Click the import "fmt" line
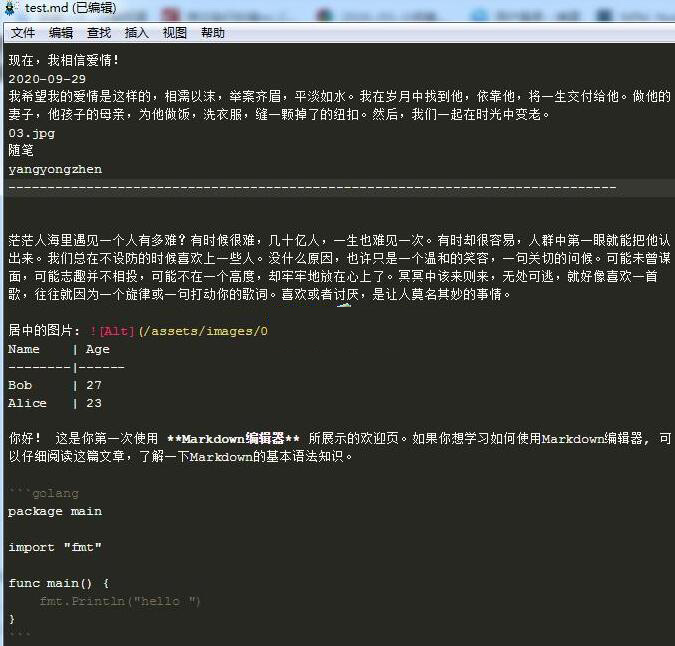Screen dimensions: 675x646 (x=55, y=547)
